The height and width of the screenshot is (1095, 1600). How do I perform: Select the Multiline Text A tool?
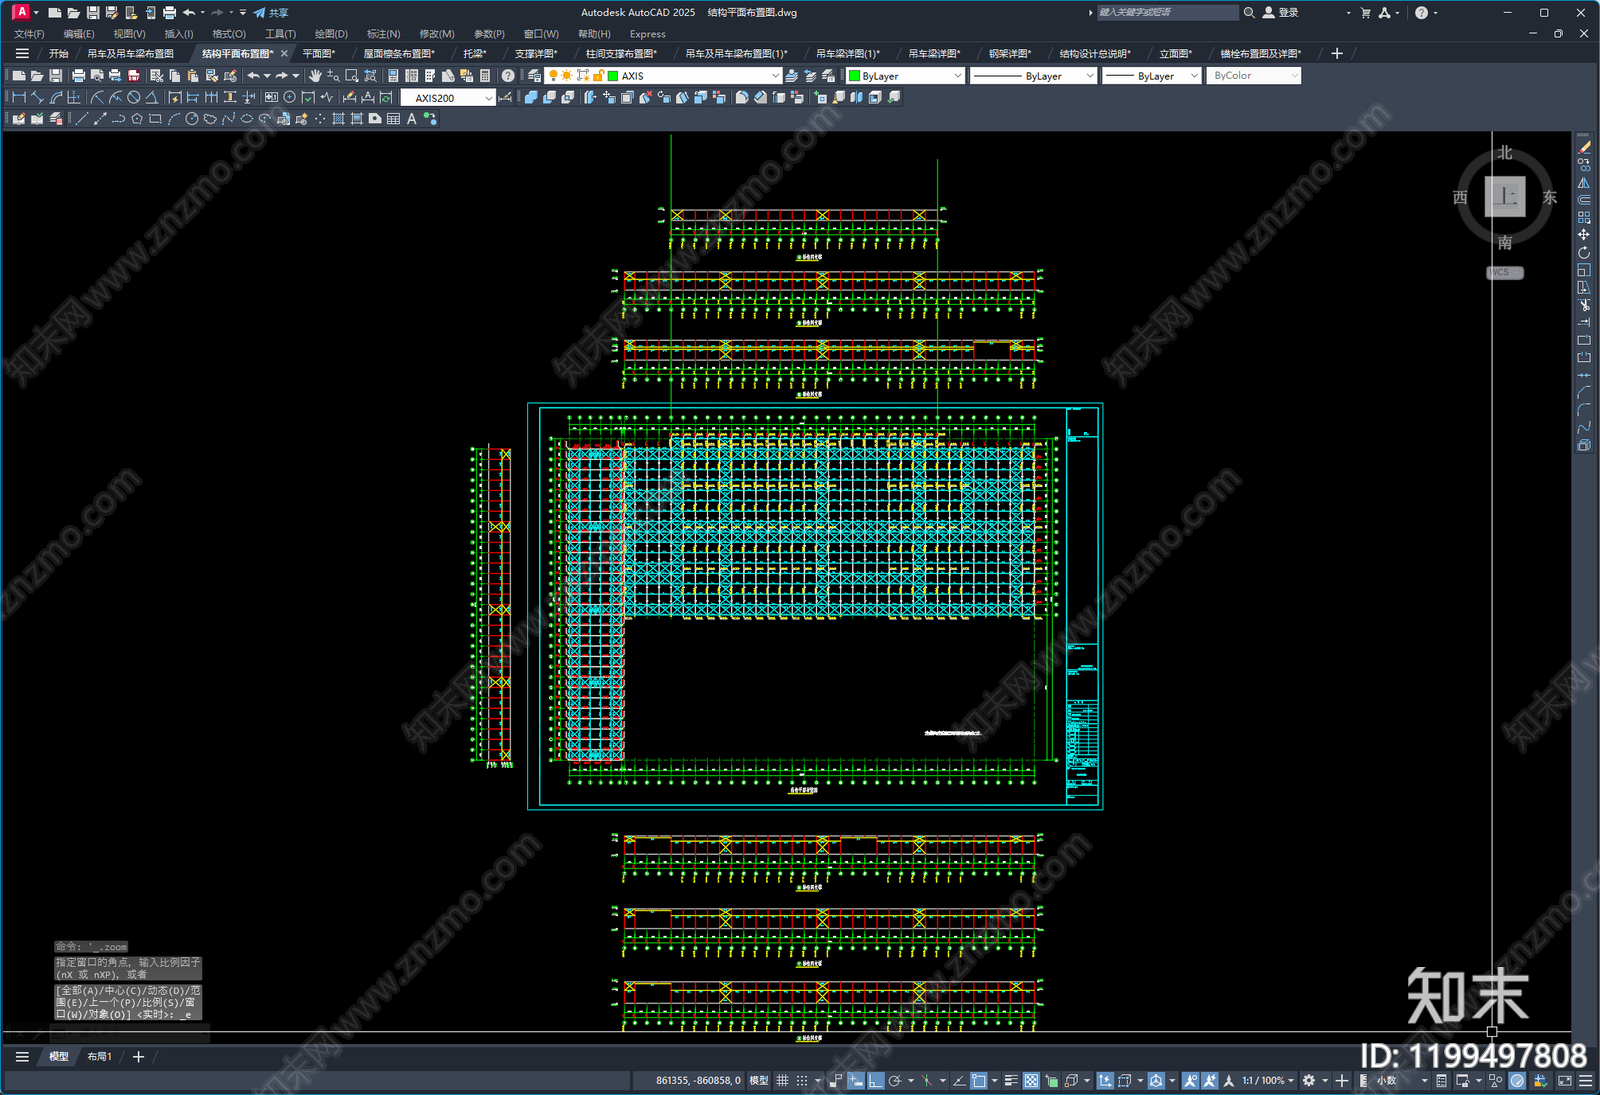411,118
